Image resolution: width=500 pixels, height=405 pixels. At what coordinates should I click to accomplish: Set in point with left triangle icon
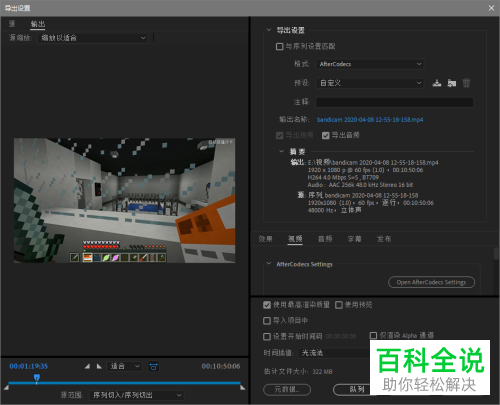(x=87, y=366)
